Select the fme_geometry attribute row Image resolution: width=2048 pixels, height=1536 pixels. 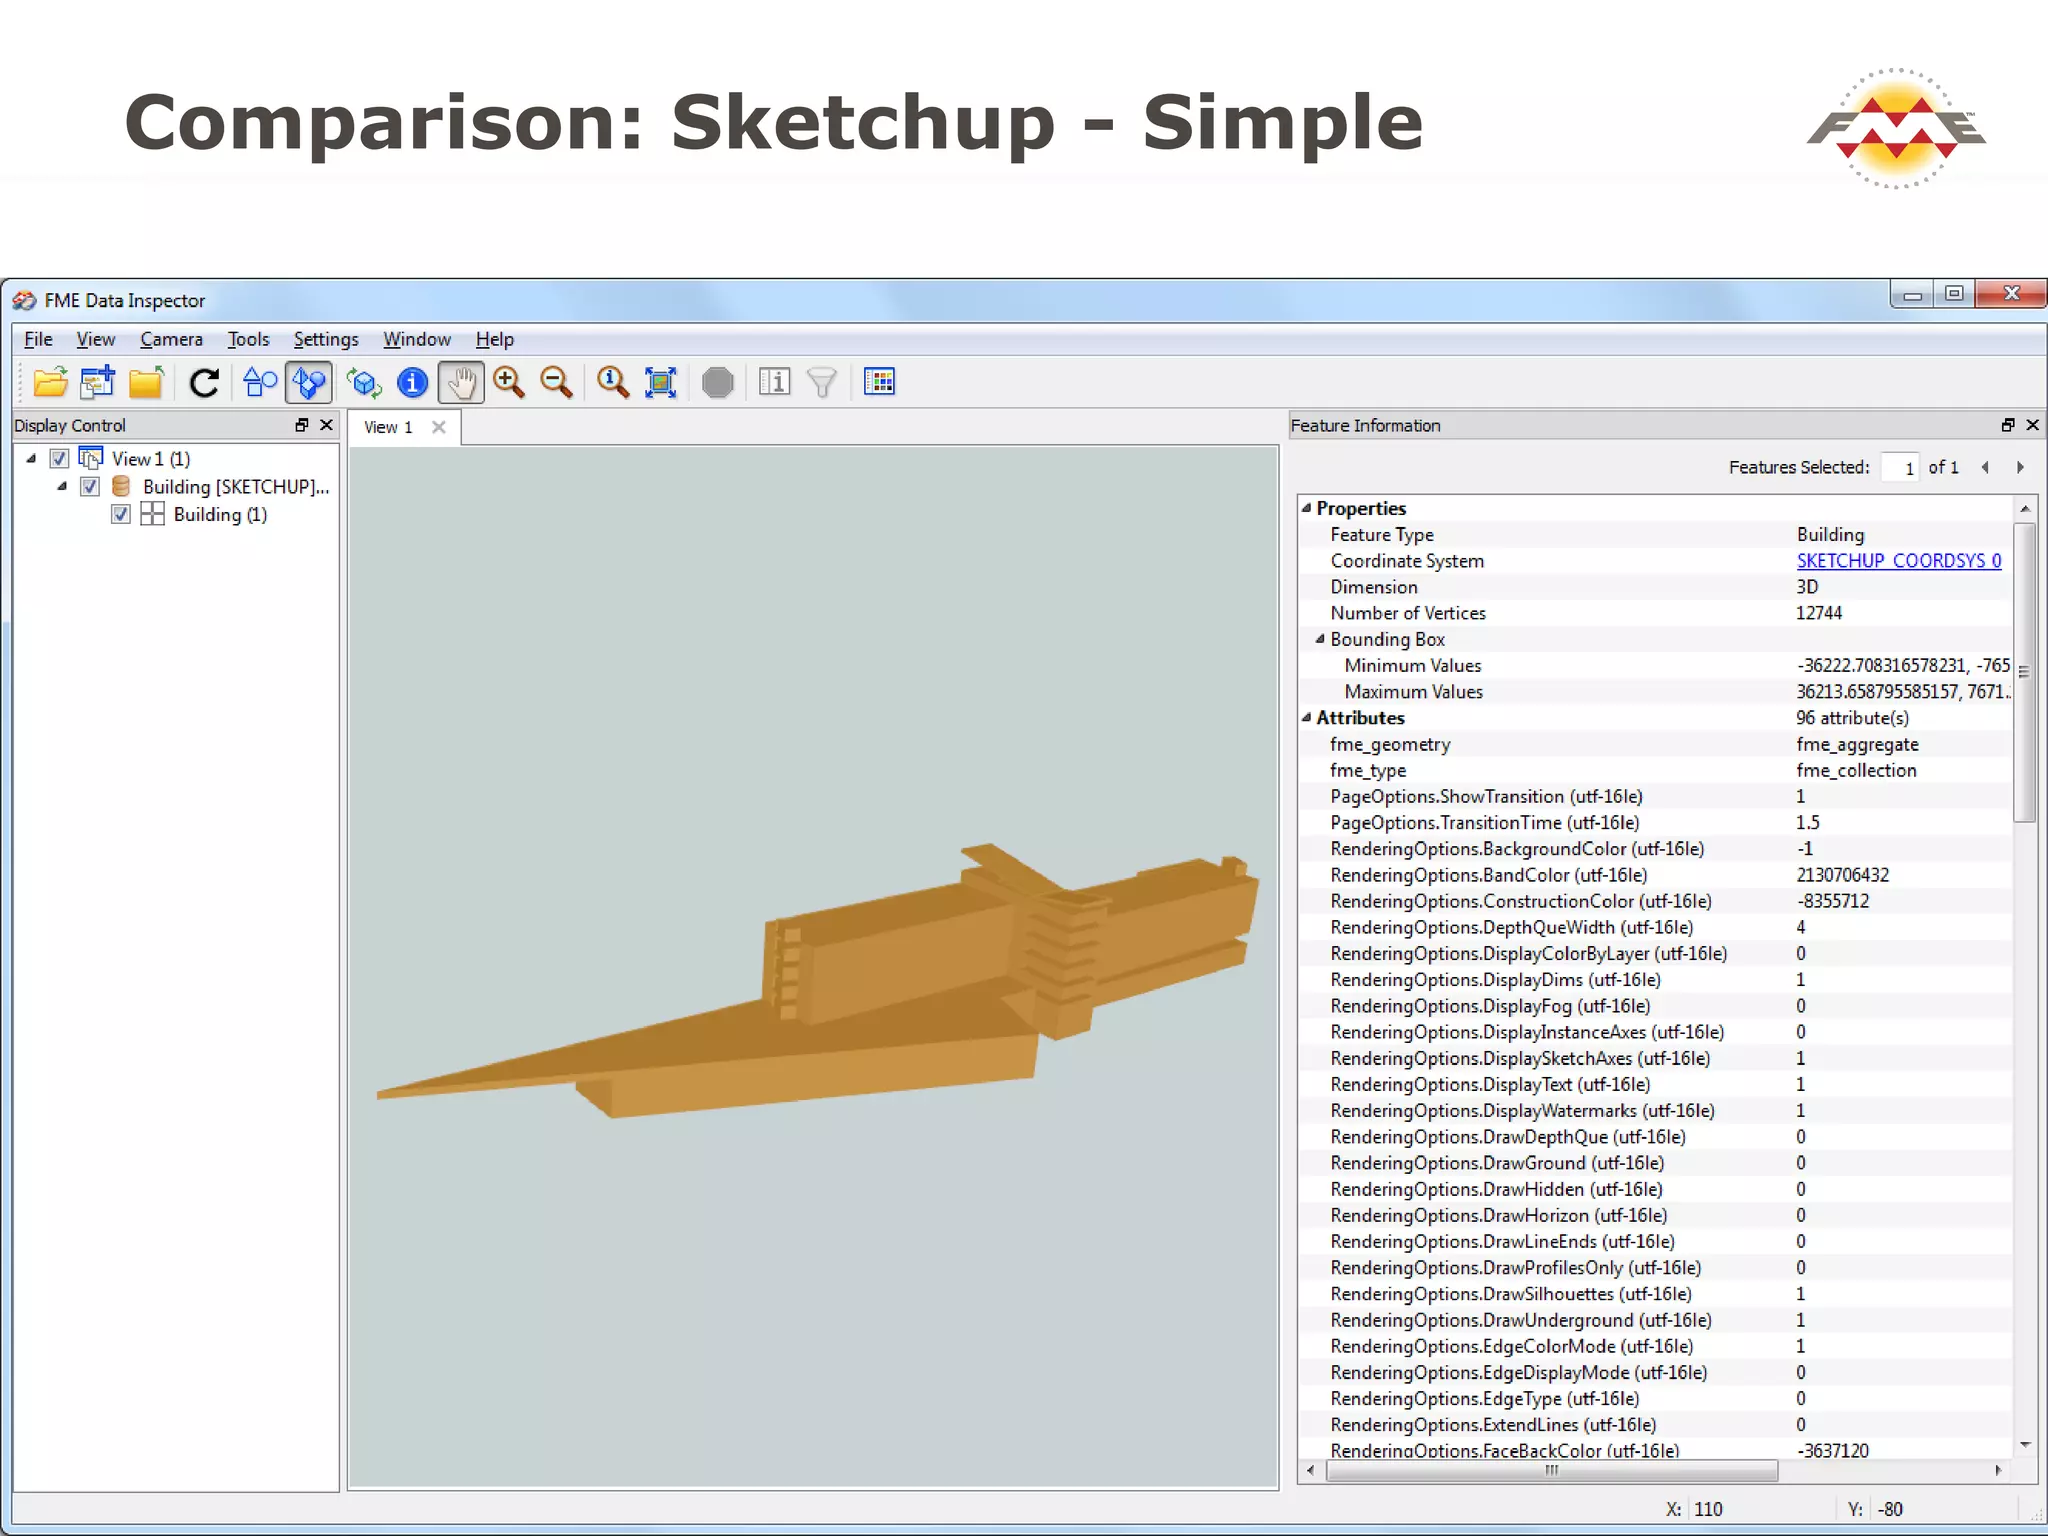1655,744
